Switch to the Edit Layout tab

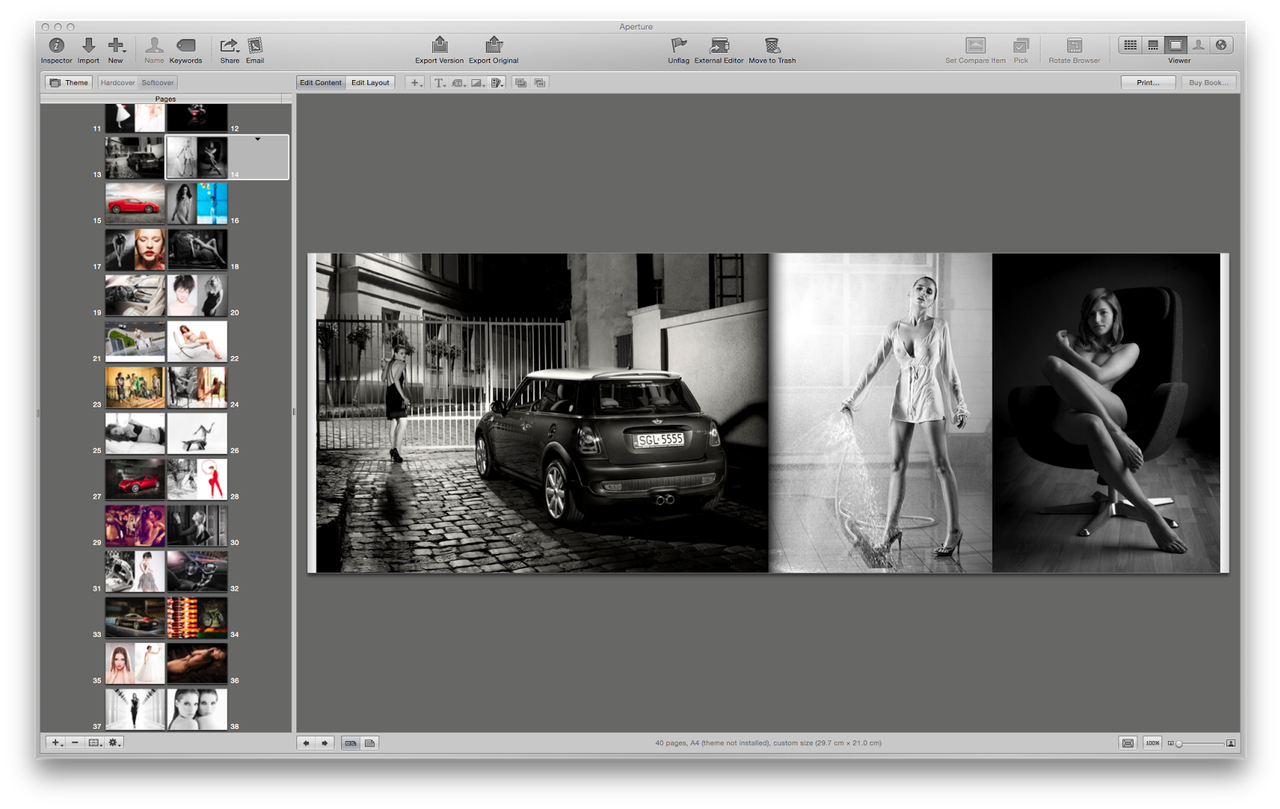pos(370,82)
